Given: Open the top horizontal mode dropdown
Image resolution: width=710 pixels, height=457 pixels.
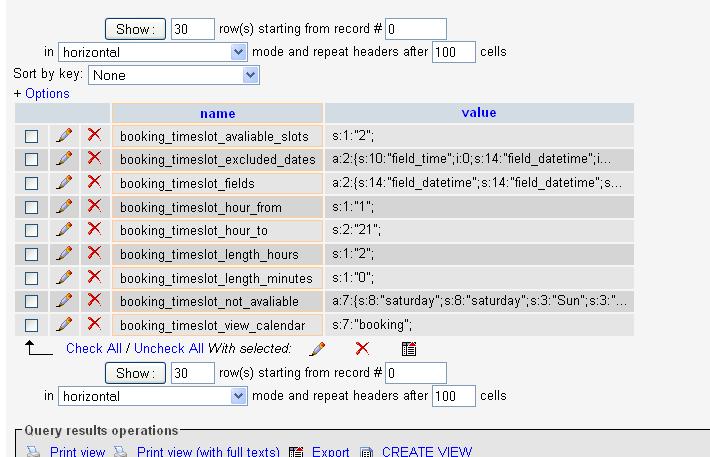Looking at the screenshot, I should point(153,52).
